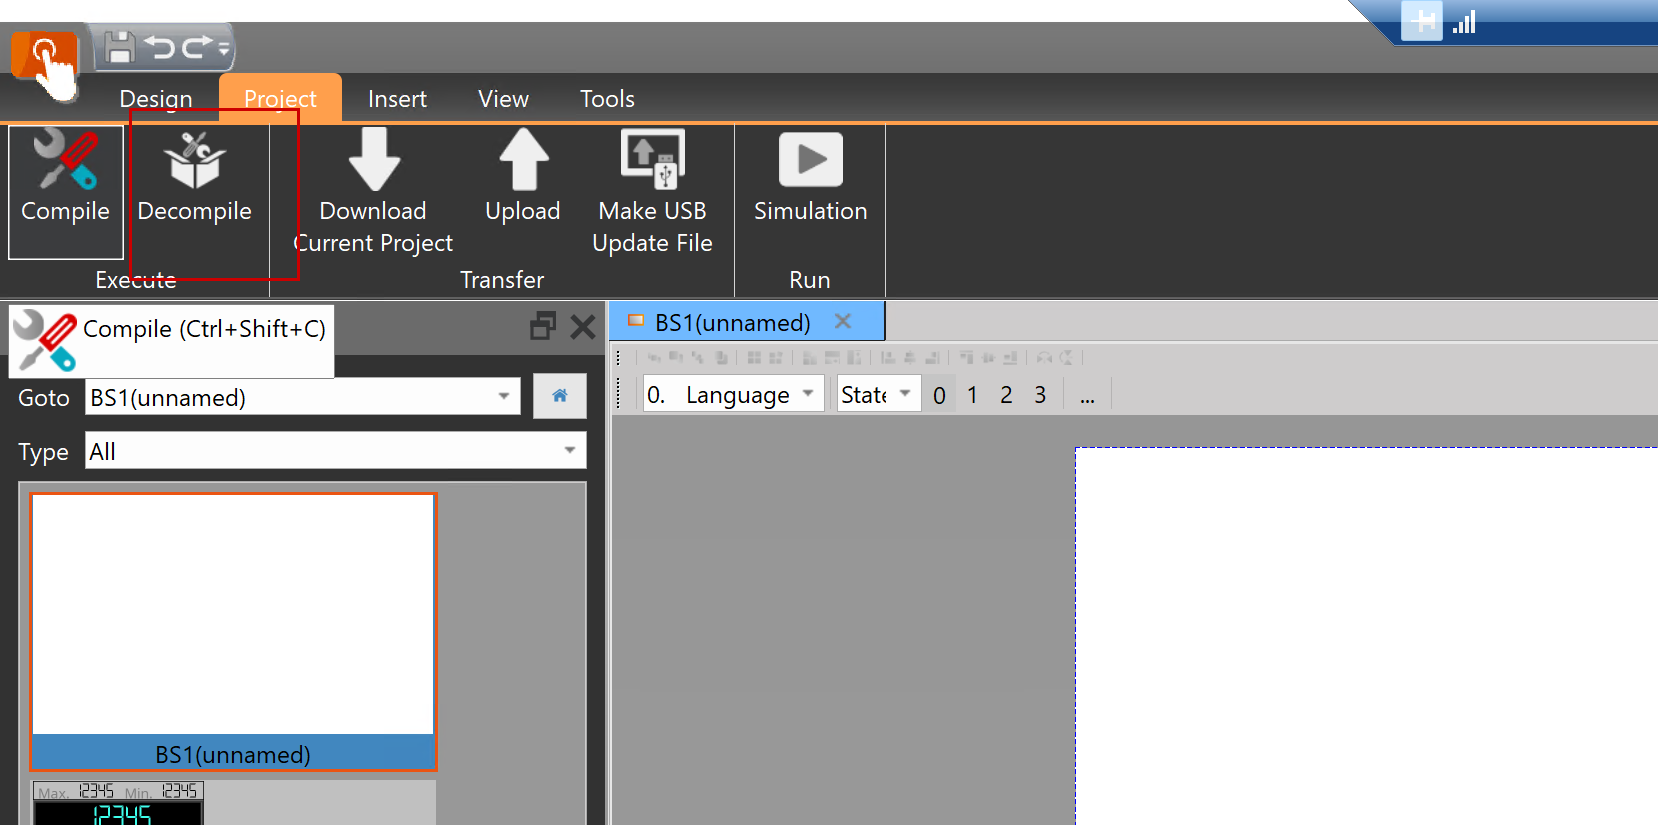
Task: Redo the last undone action
Action: click(x=197, y=47)
